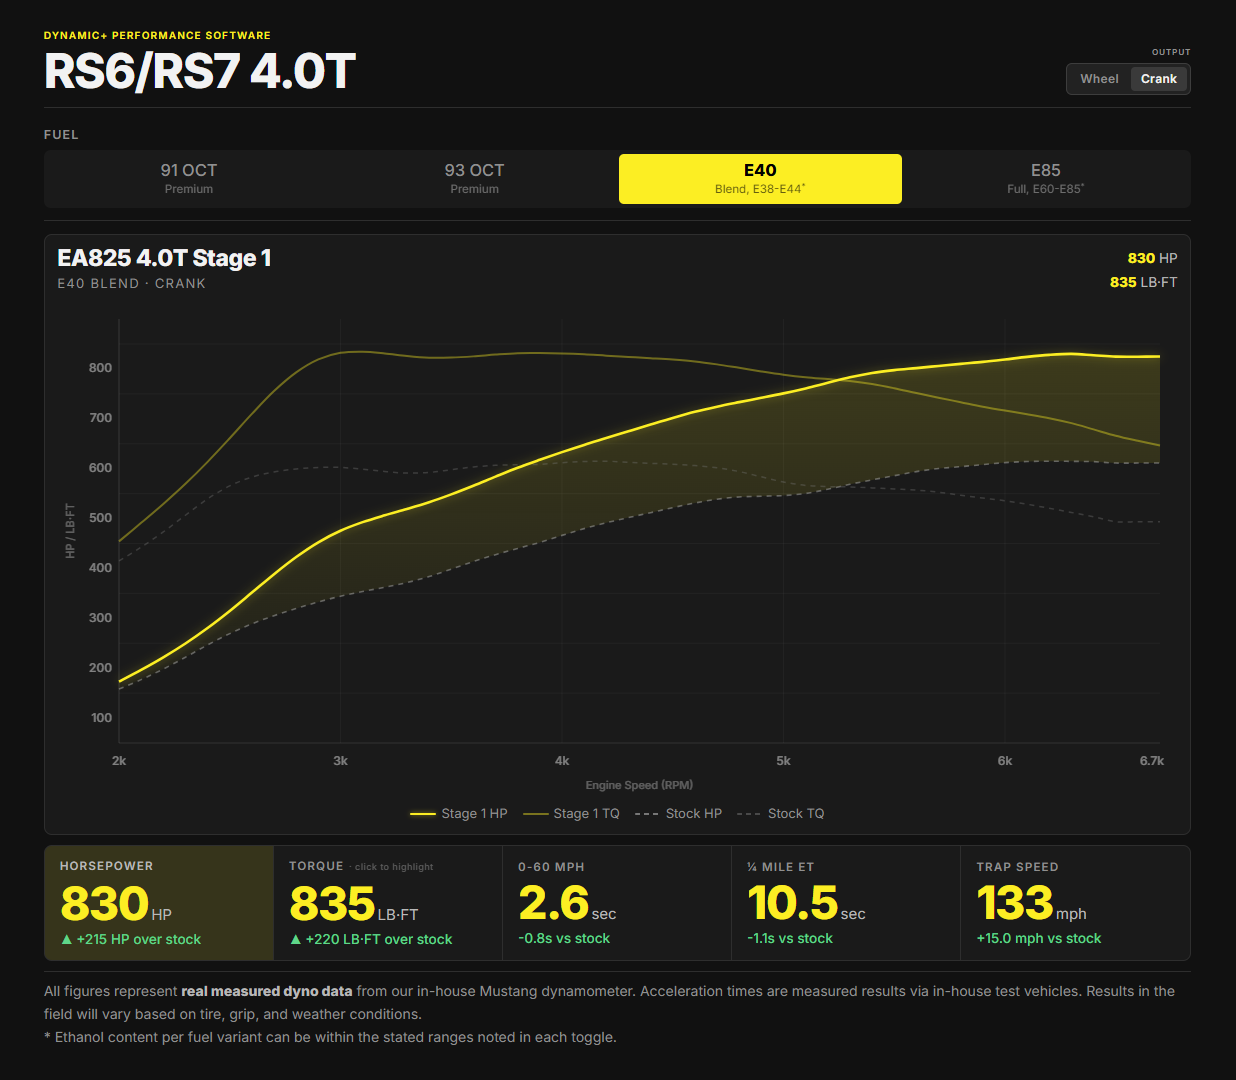
Task: Click the 0-60 MPH 2.6 sec card
Action: [x=617, y=903]
